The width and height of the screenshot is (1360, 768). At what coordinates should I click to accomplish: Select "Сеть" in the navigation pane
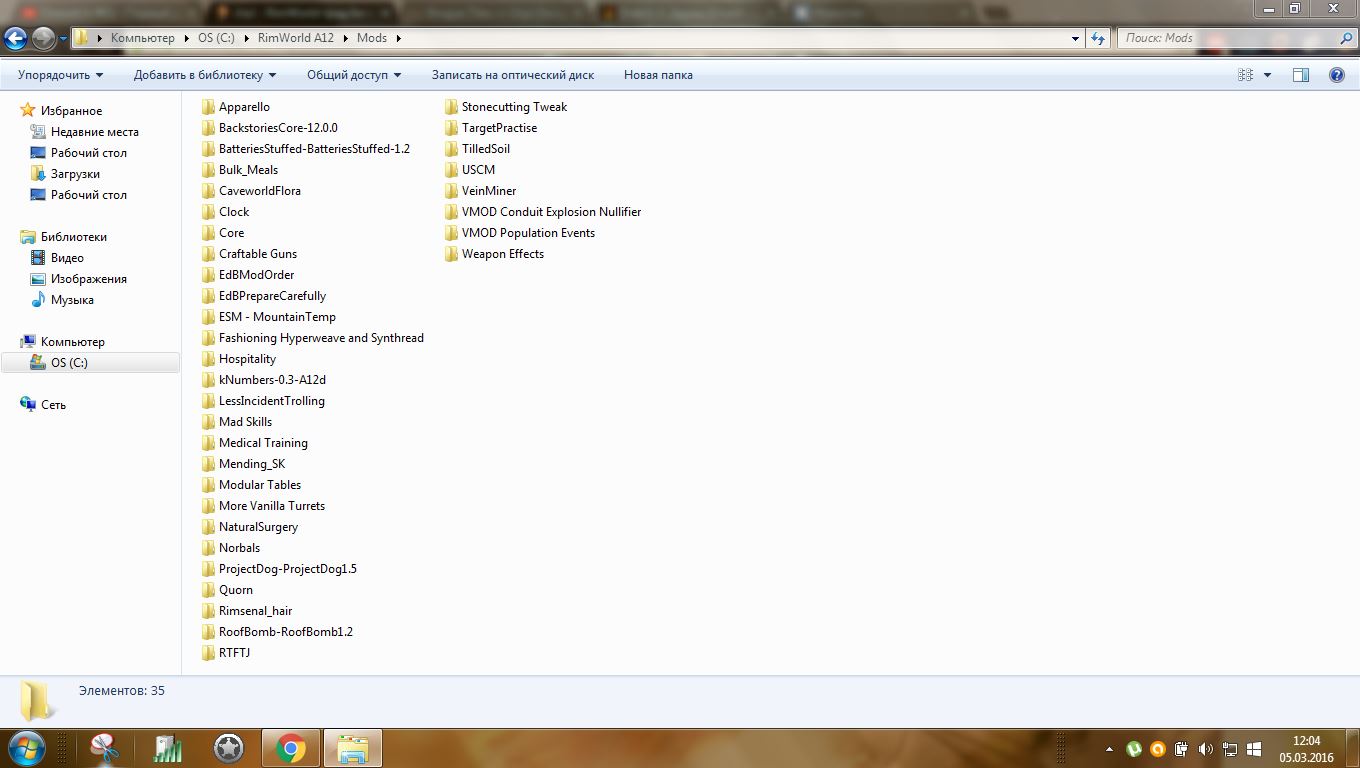point(53,405)
